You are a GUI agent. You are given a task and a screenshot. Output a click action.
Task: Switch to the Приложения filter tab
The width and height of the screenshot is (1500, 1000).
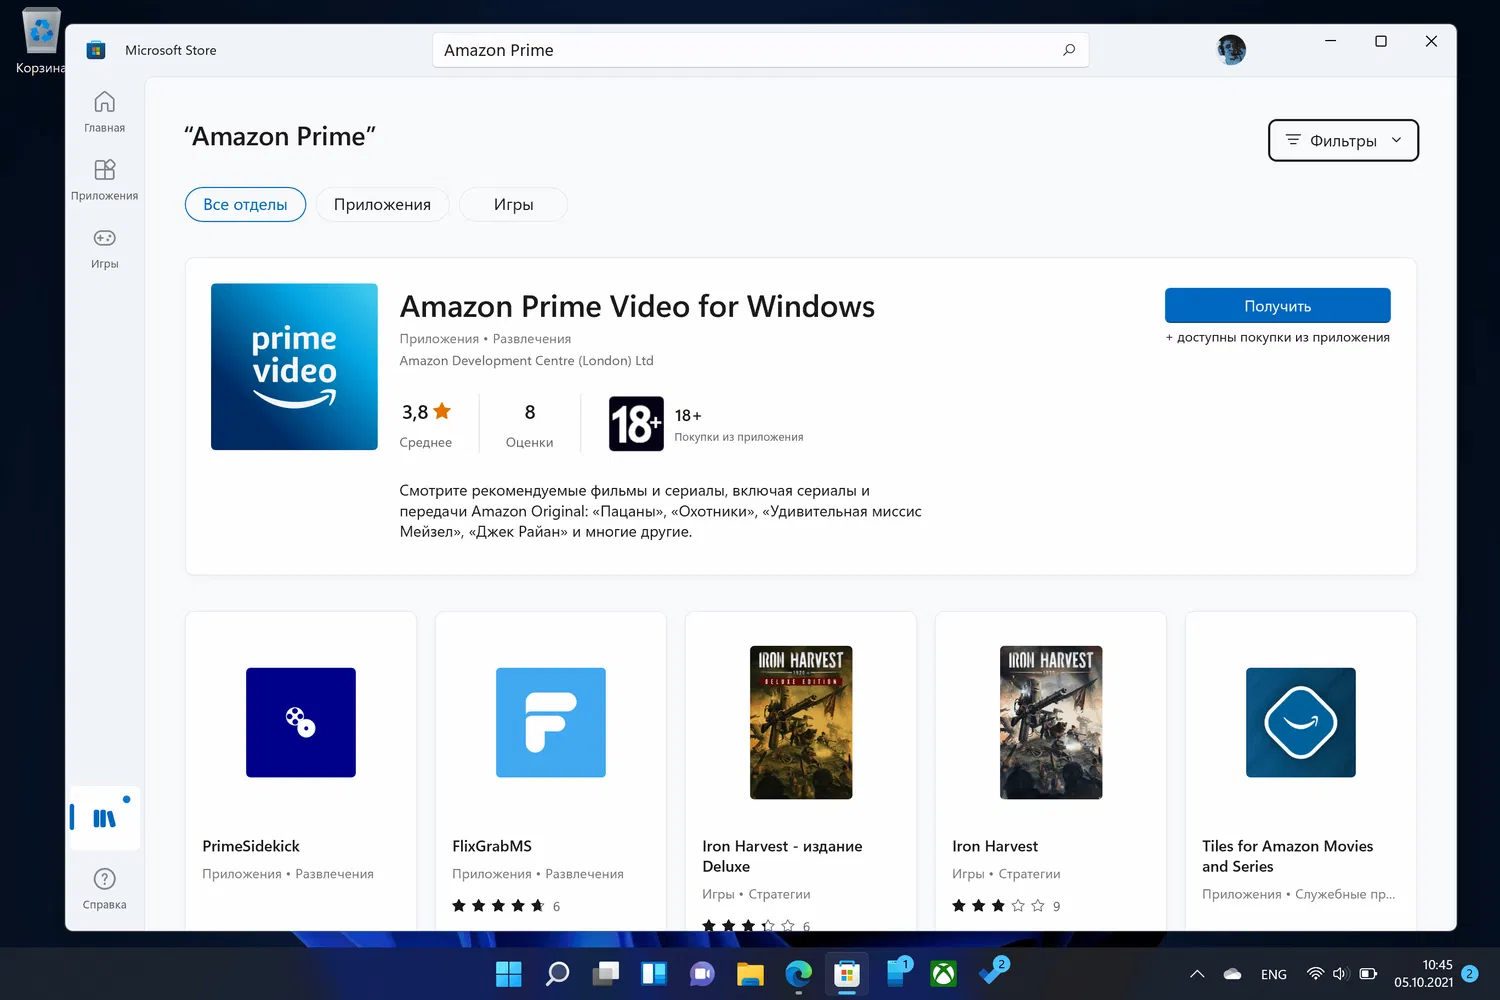(382, 204)
